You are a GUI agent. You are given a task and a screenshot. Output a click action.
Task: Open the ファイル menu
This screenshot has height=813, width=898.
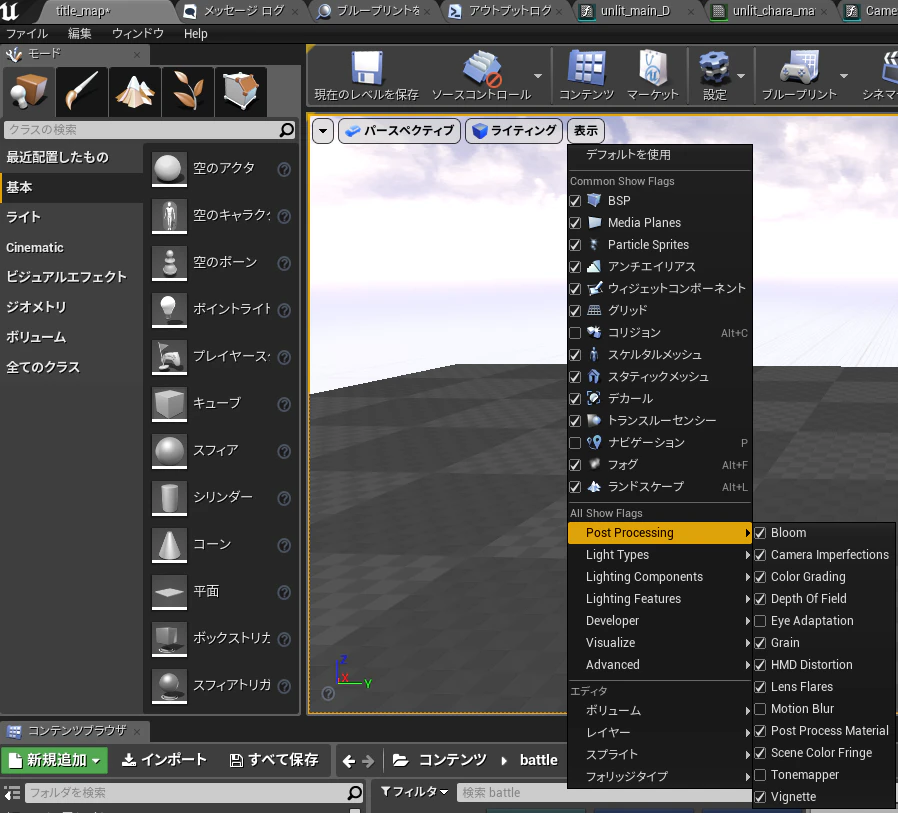pos(27,34)
